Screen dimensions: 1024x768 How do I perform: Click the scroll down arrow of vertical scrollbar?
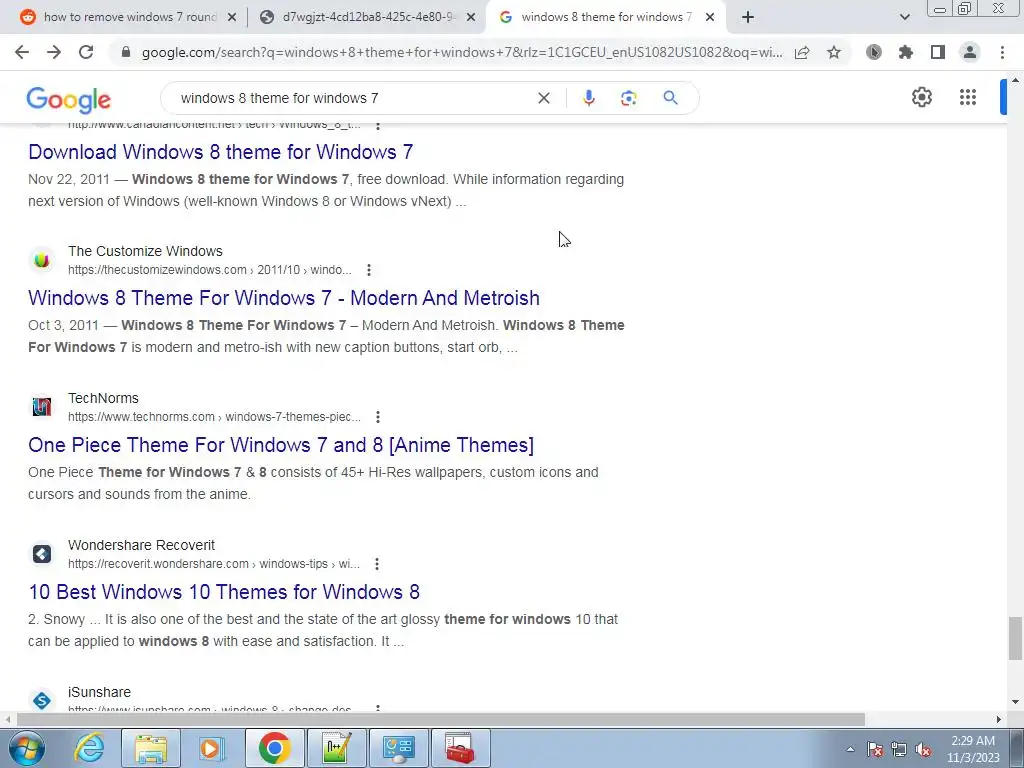pos(1015,702)
